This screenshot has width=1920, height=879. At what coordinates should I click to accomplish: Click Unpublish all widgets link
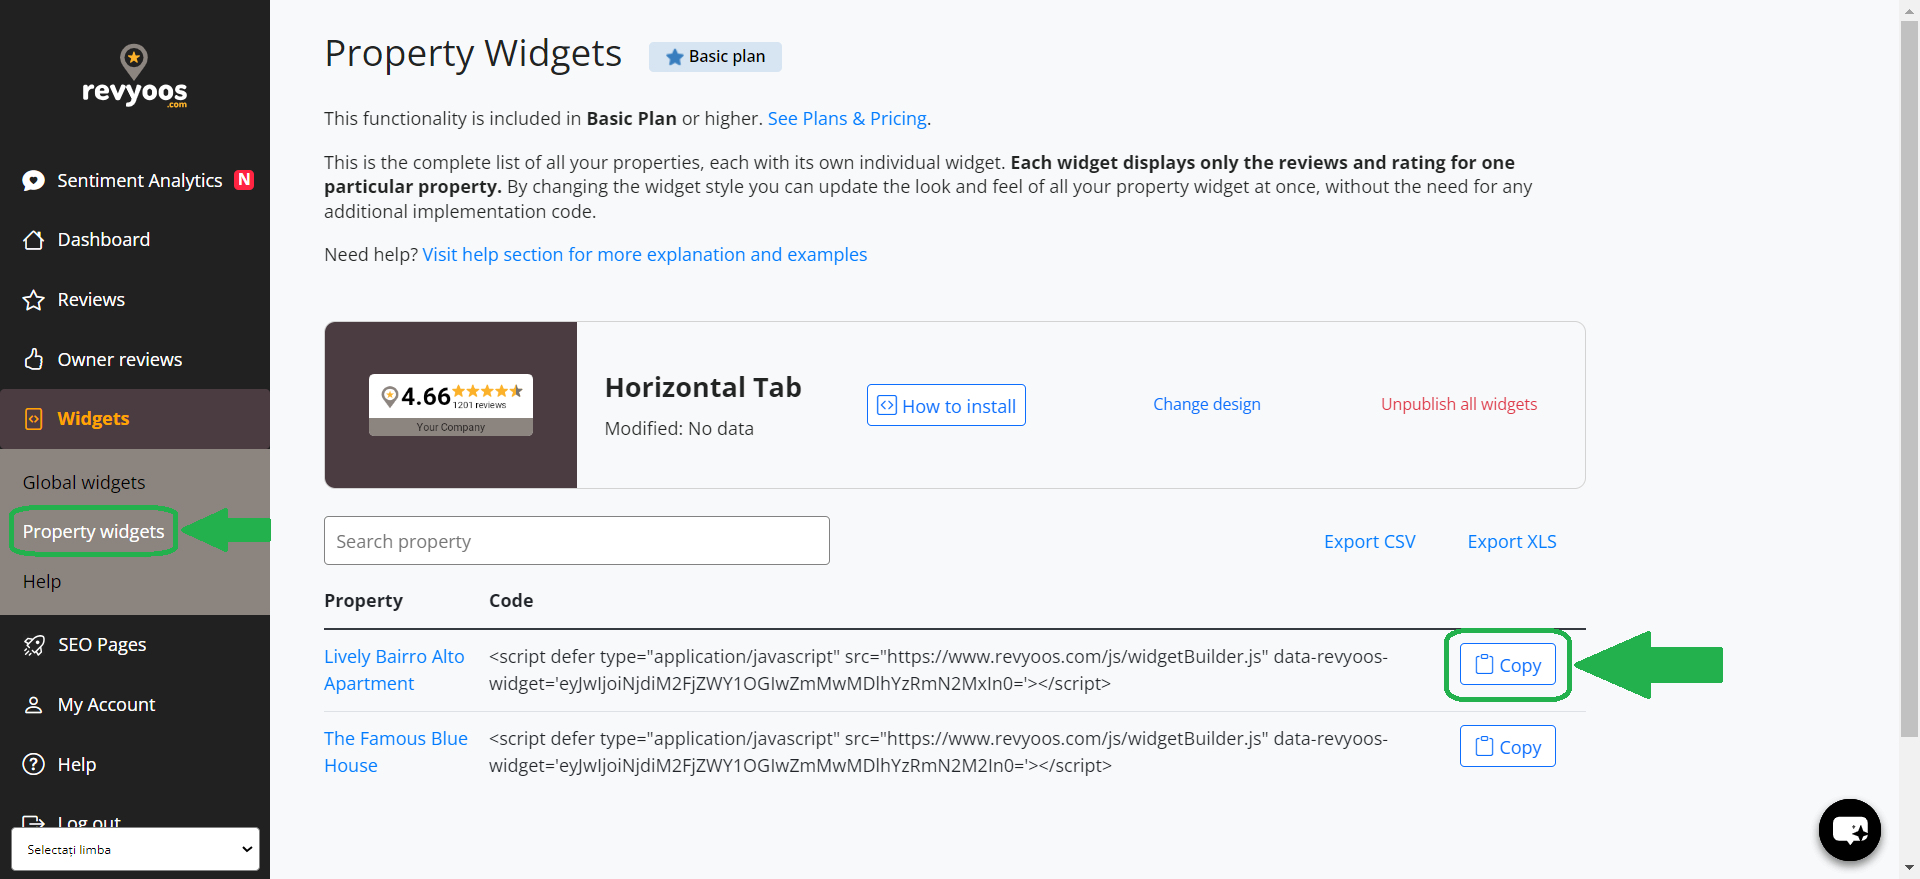point(1459,404)
